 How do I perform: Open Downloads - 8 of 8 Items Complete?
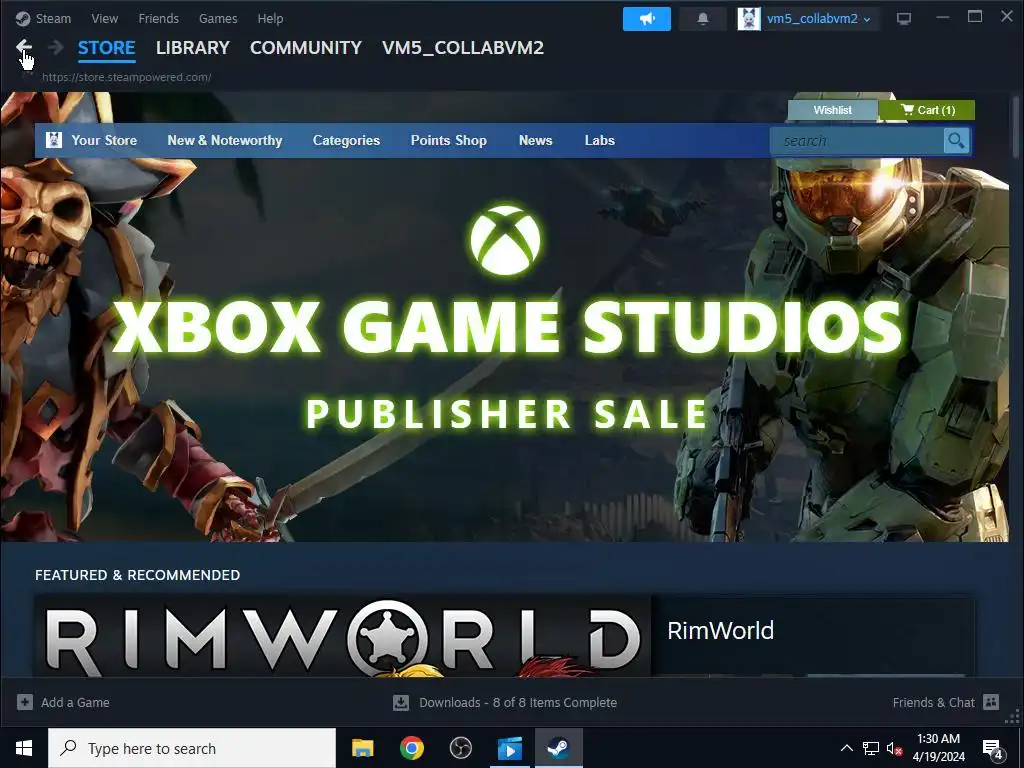[x=518, y=703]
